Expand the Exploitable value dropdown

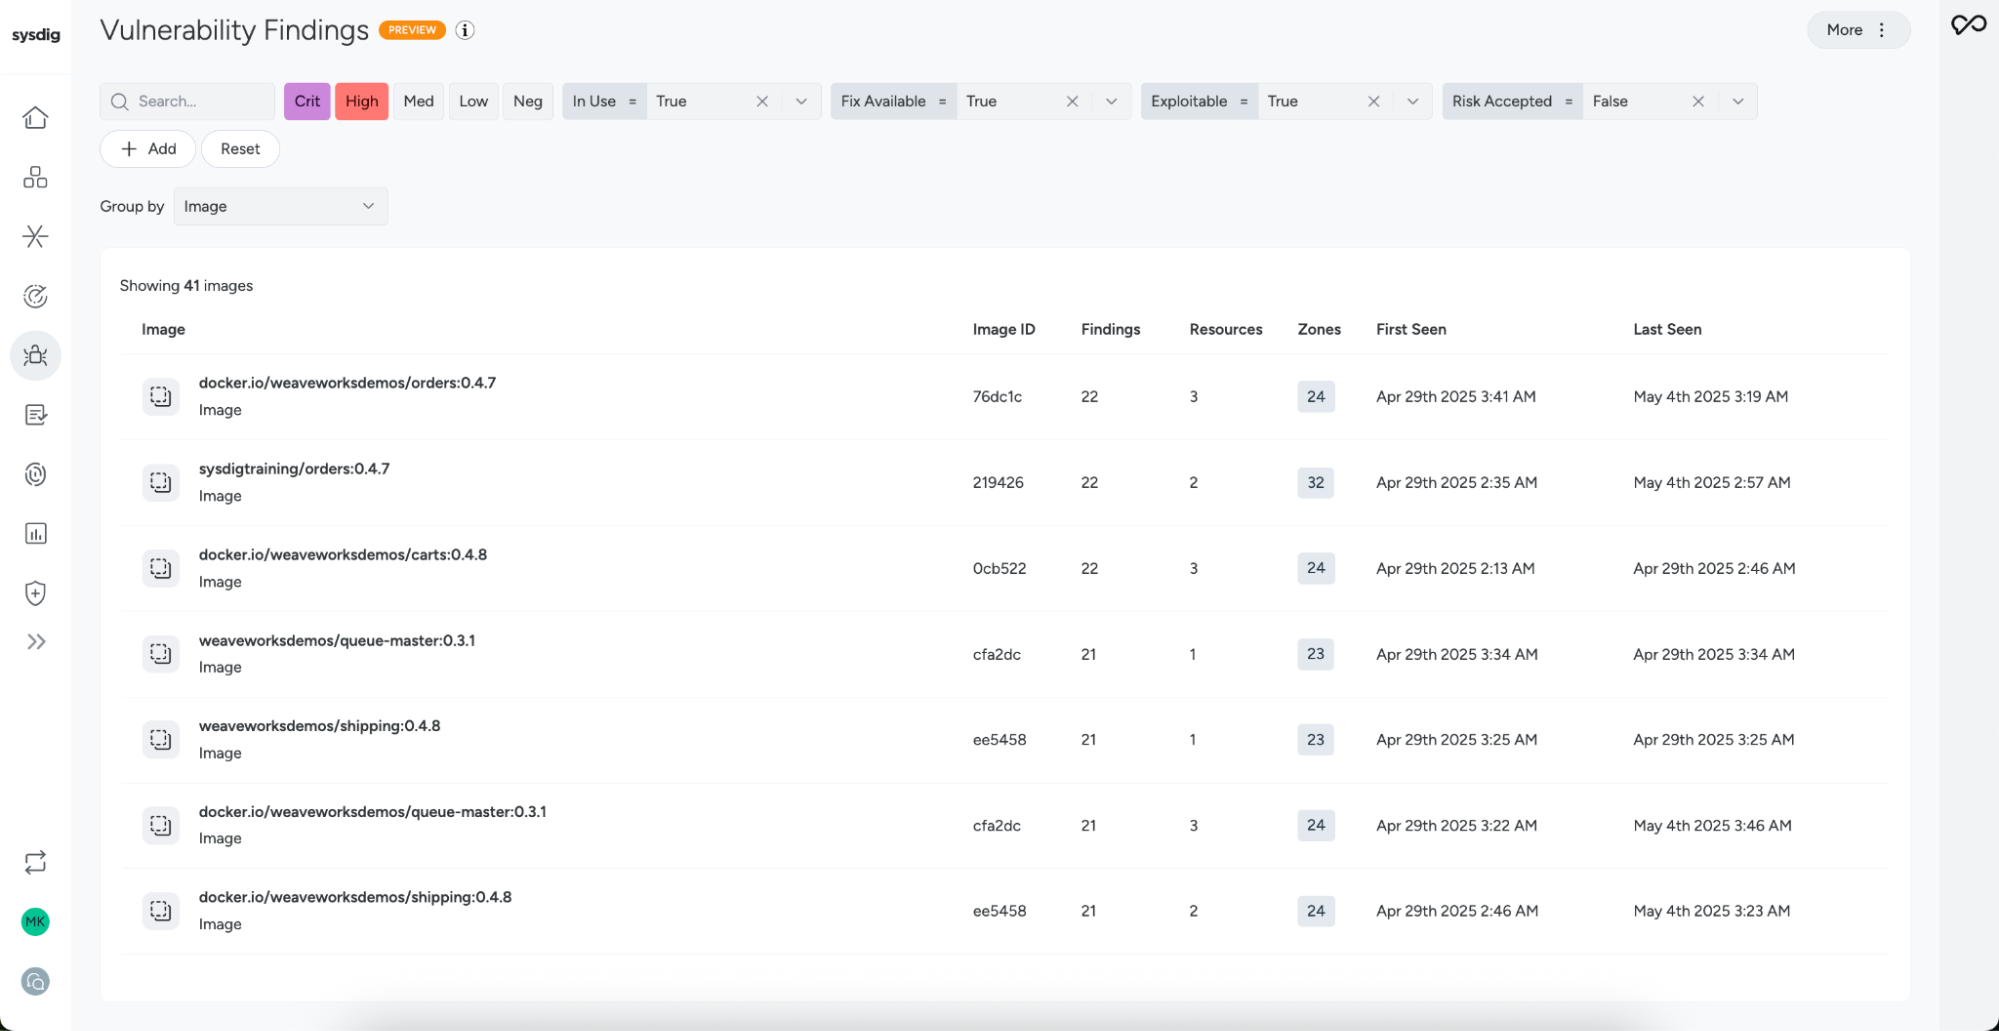[x=1413, y=101]
